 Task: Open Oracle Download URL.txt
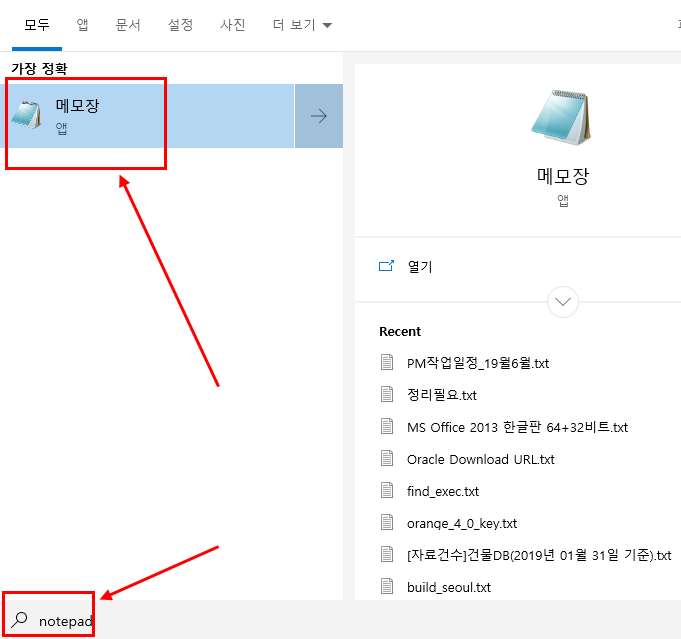pyautogui.click(x=481, y=459)
